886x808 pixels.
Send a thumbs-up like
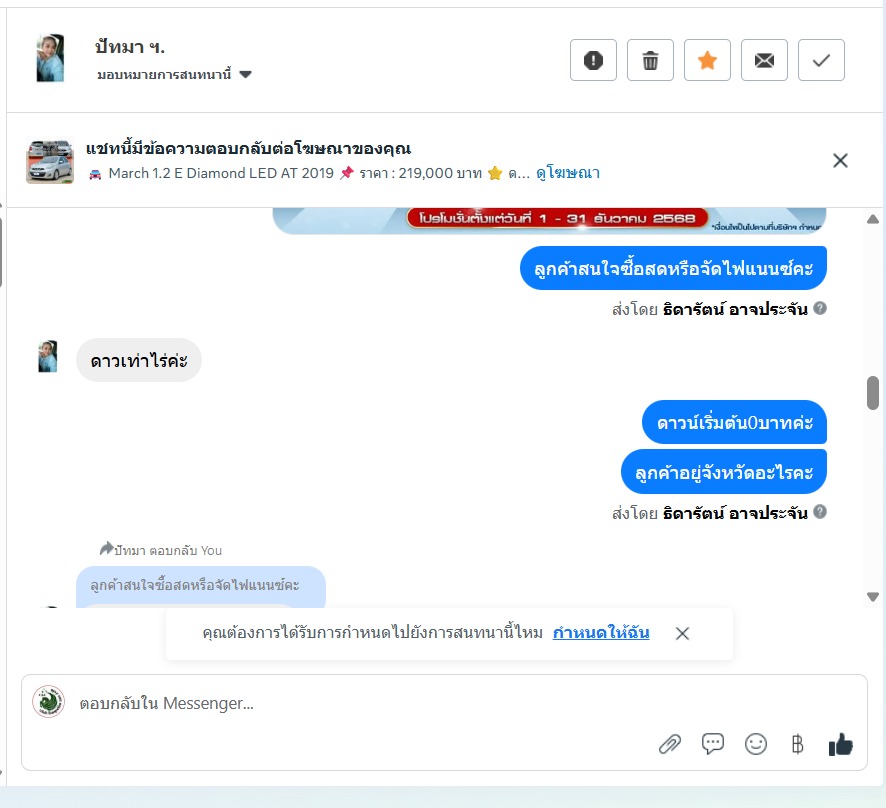840,744
